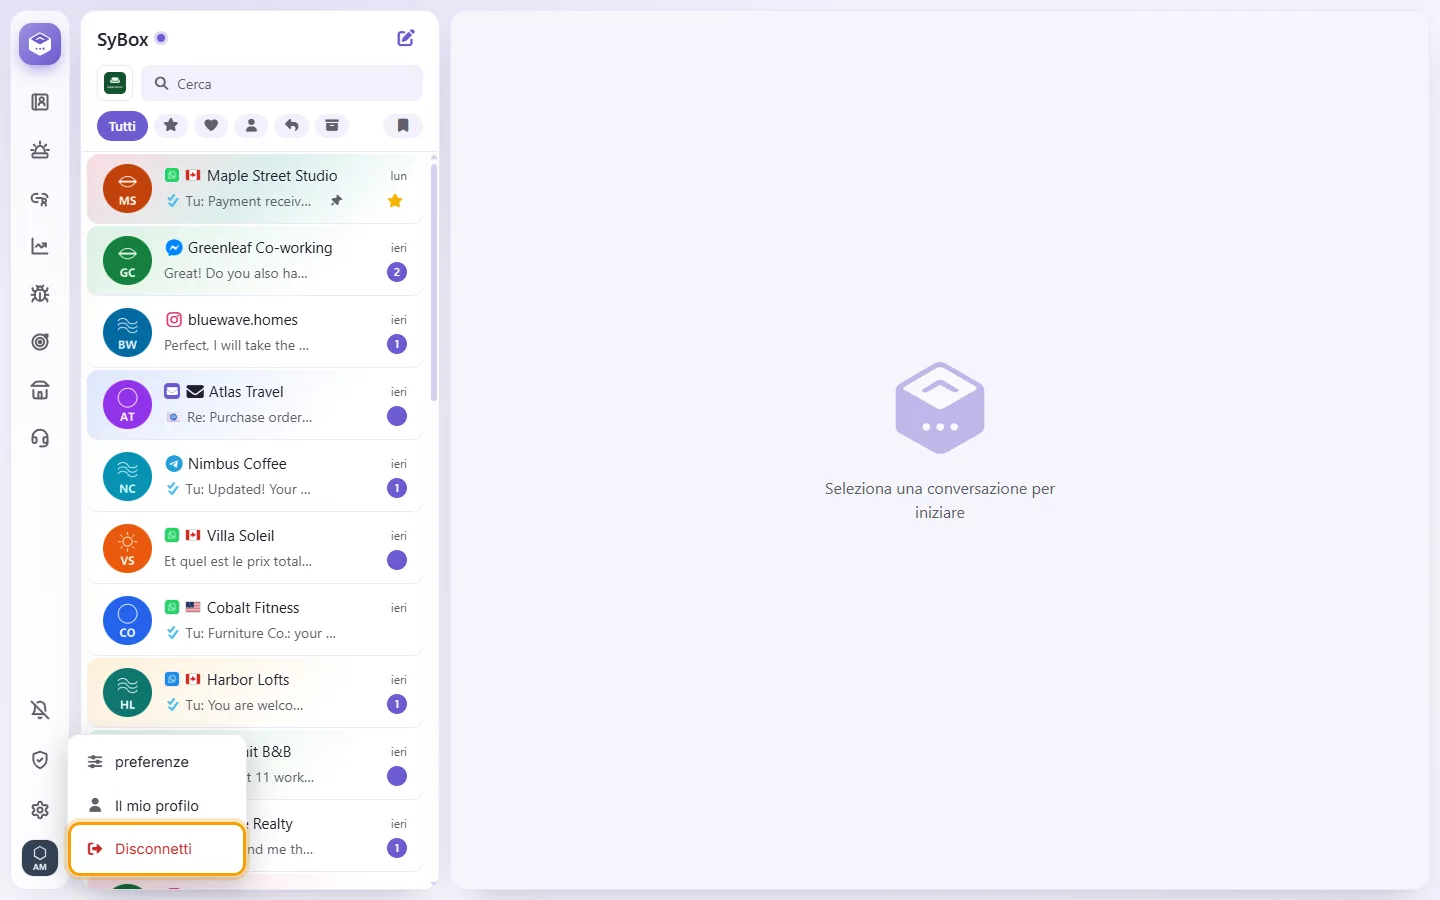Filter conversations by archive box icon
The height and width of the screenshot is (900, 1440).
(331, 125)
